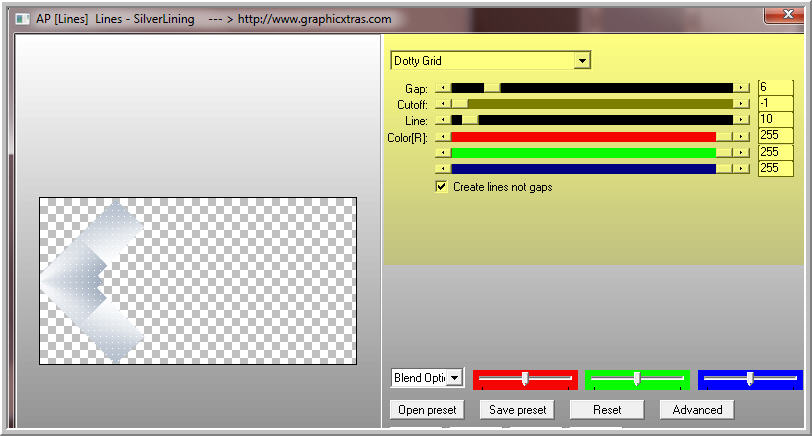Click the Save preset button
Screen dimensions: 812x436
click(517, 410)
